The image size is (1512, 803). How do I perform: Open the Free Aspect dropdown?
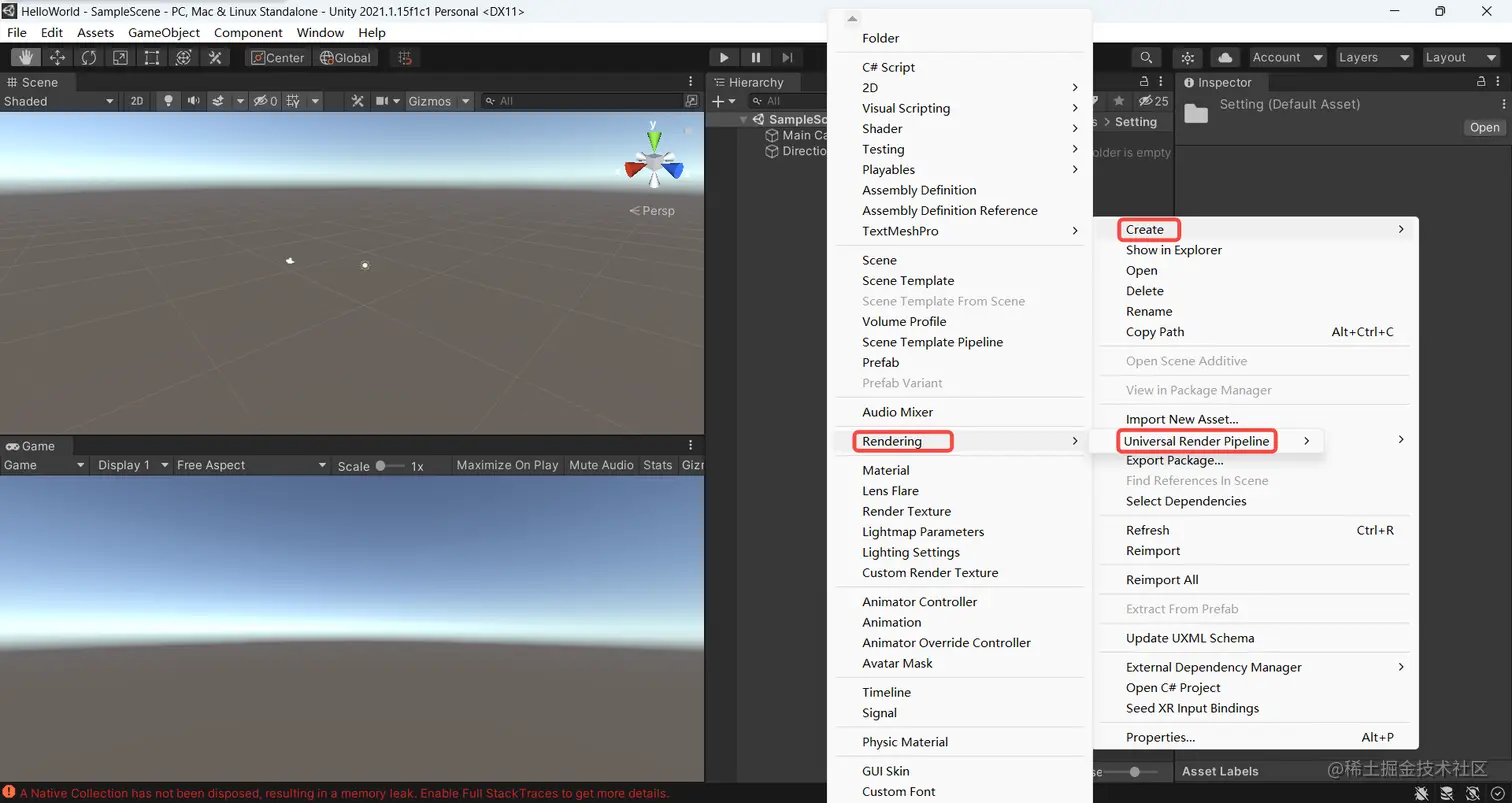[x=251, y=465]
